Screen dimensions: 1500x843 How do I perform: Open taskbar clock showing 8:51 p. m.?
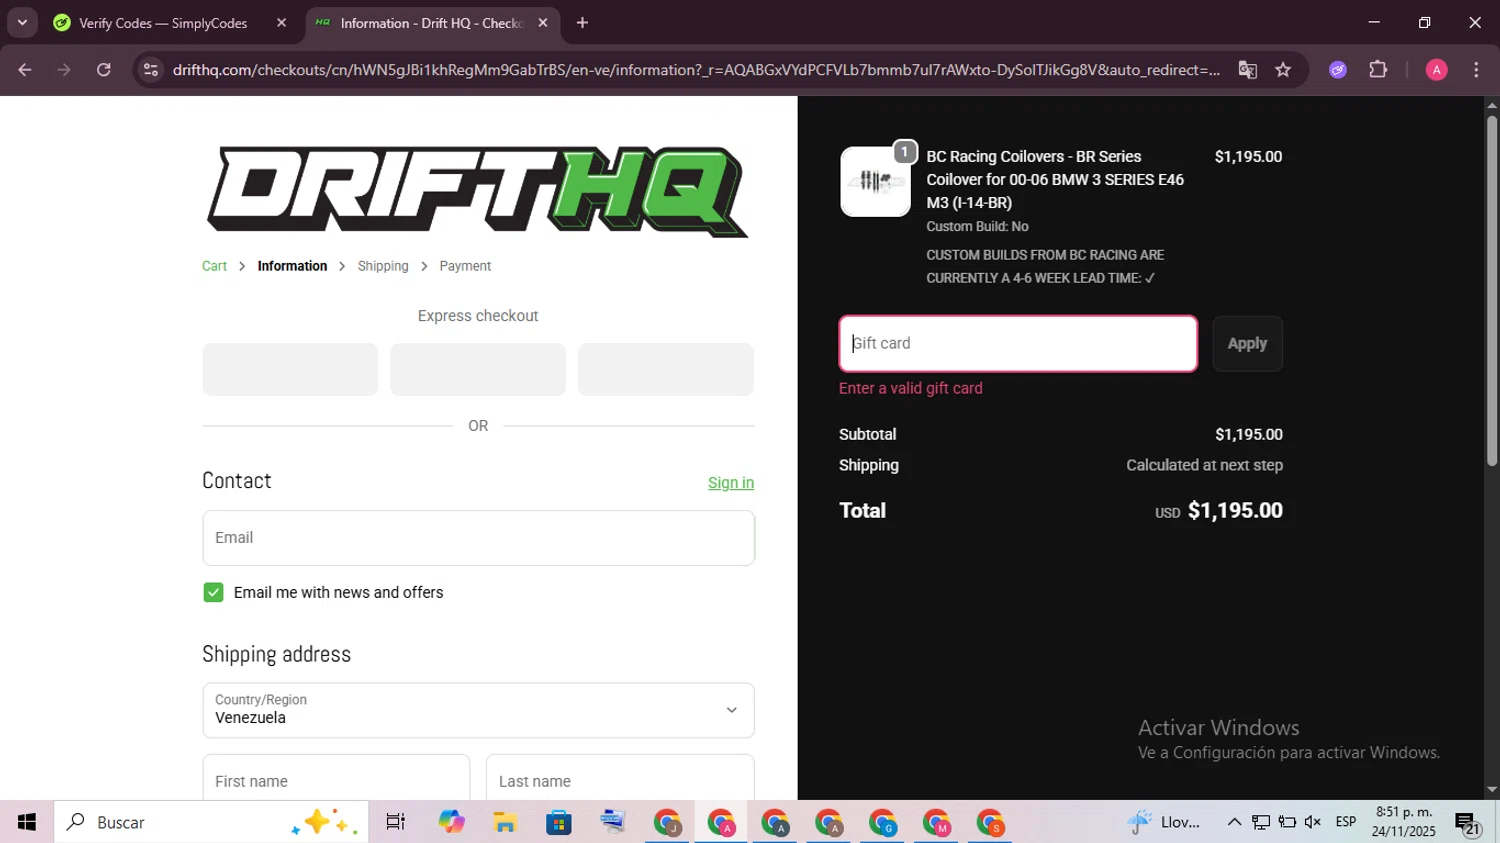tap(1404, 822)
